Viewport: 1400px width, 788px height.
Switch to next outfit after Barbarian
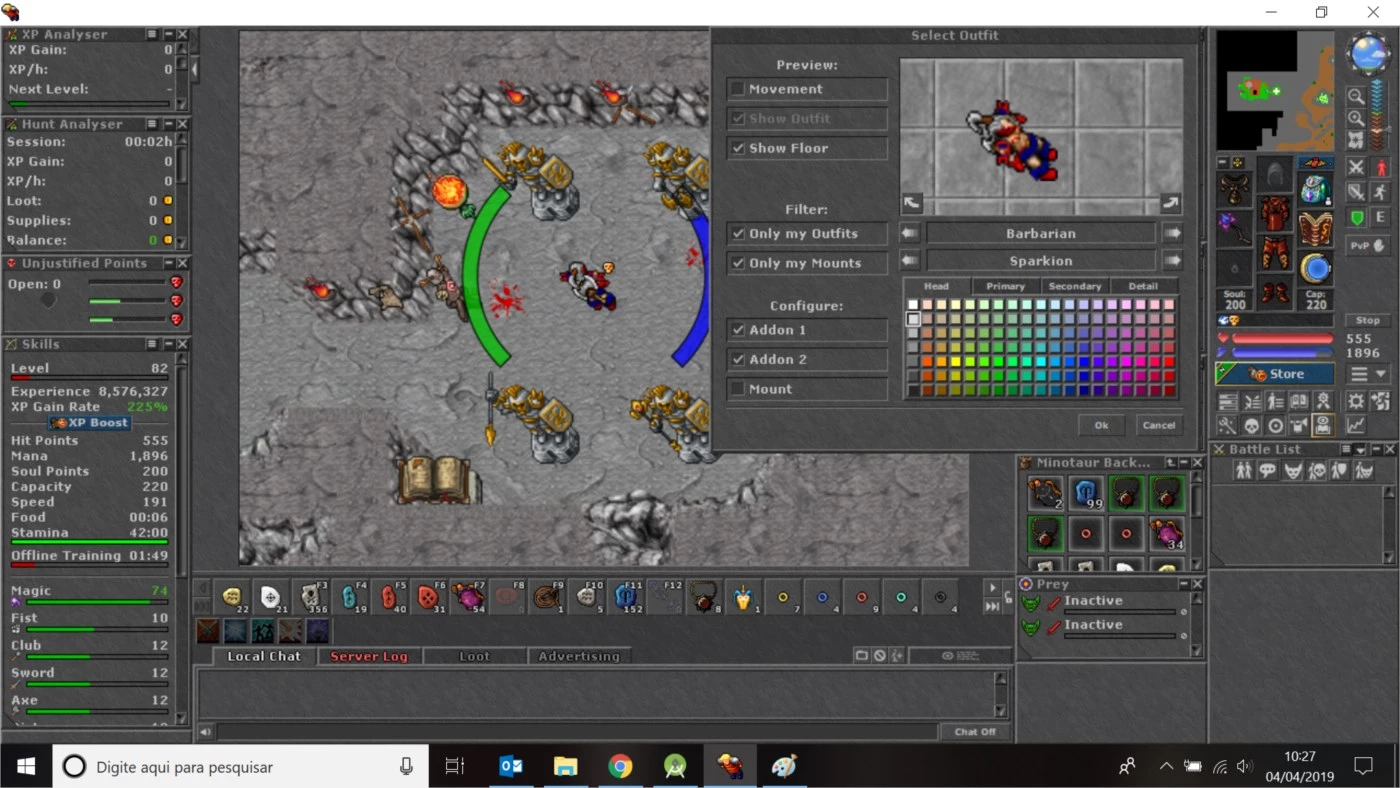point(1172,233)
